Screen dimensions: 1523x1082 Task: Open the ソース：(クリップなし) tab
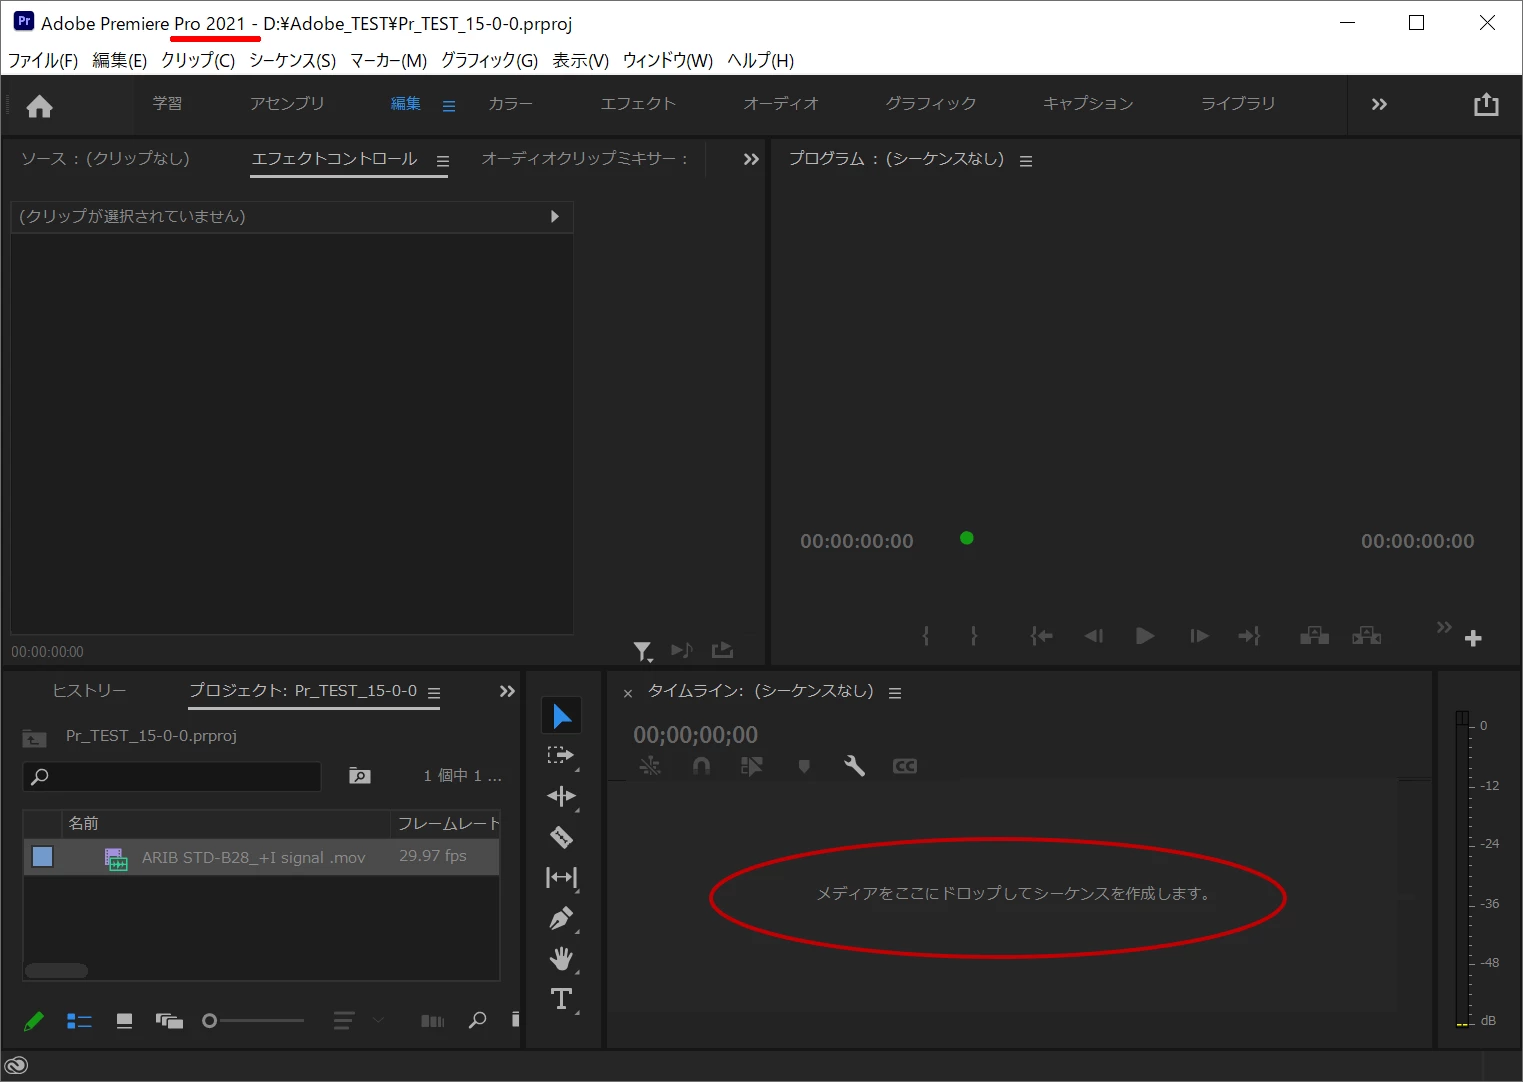pos(105,158)
